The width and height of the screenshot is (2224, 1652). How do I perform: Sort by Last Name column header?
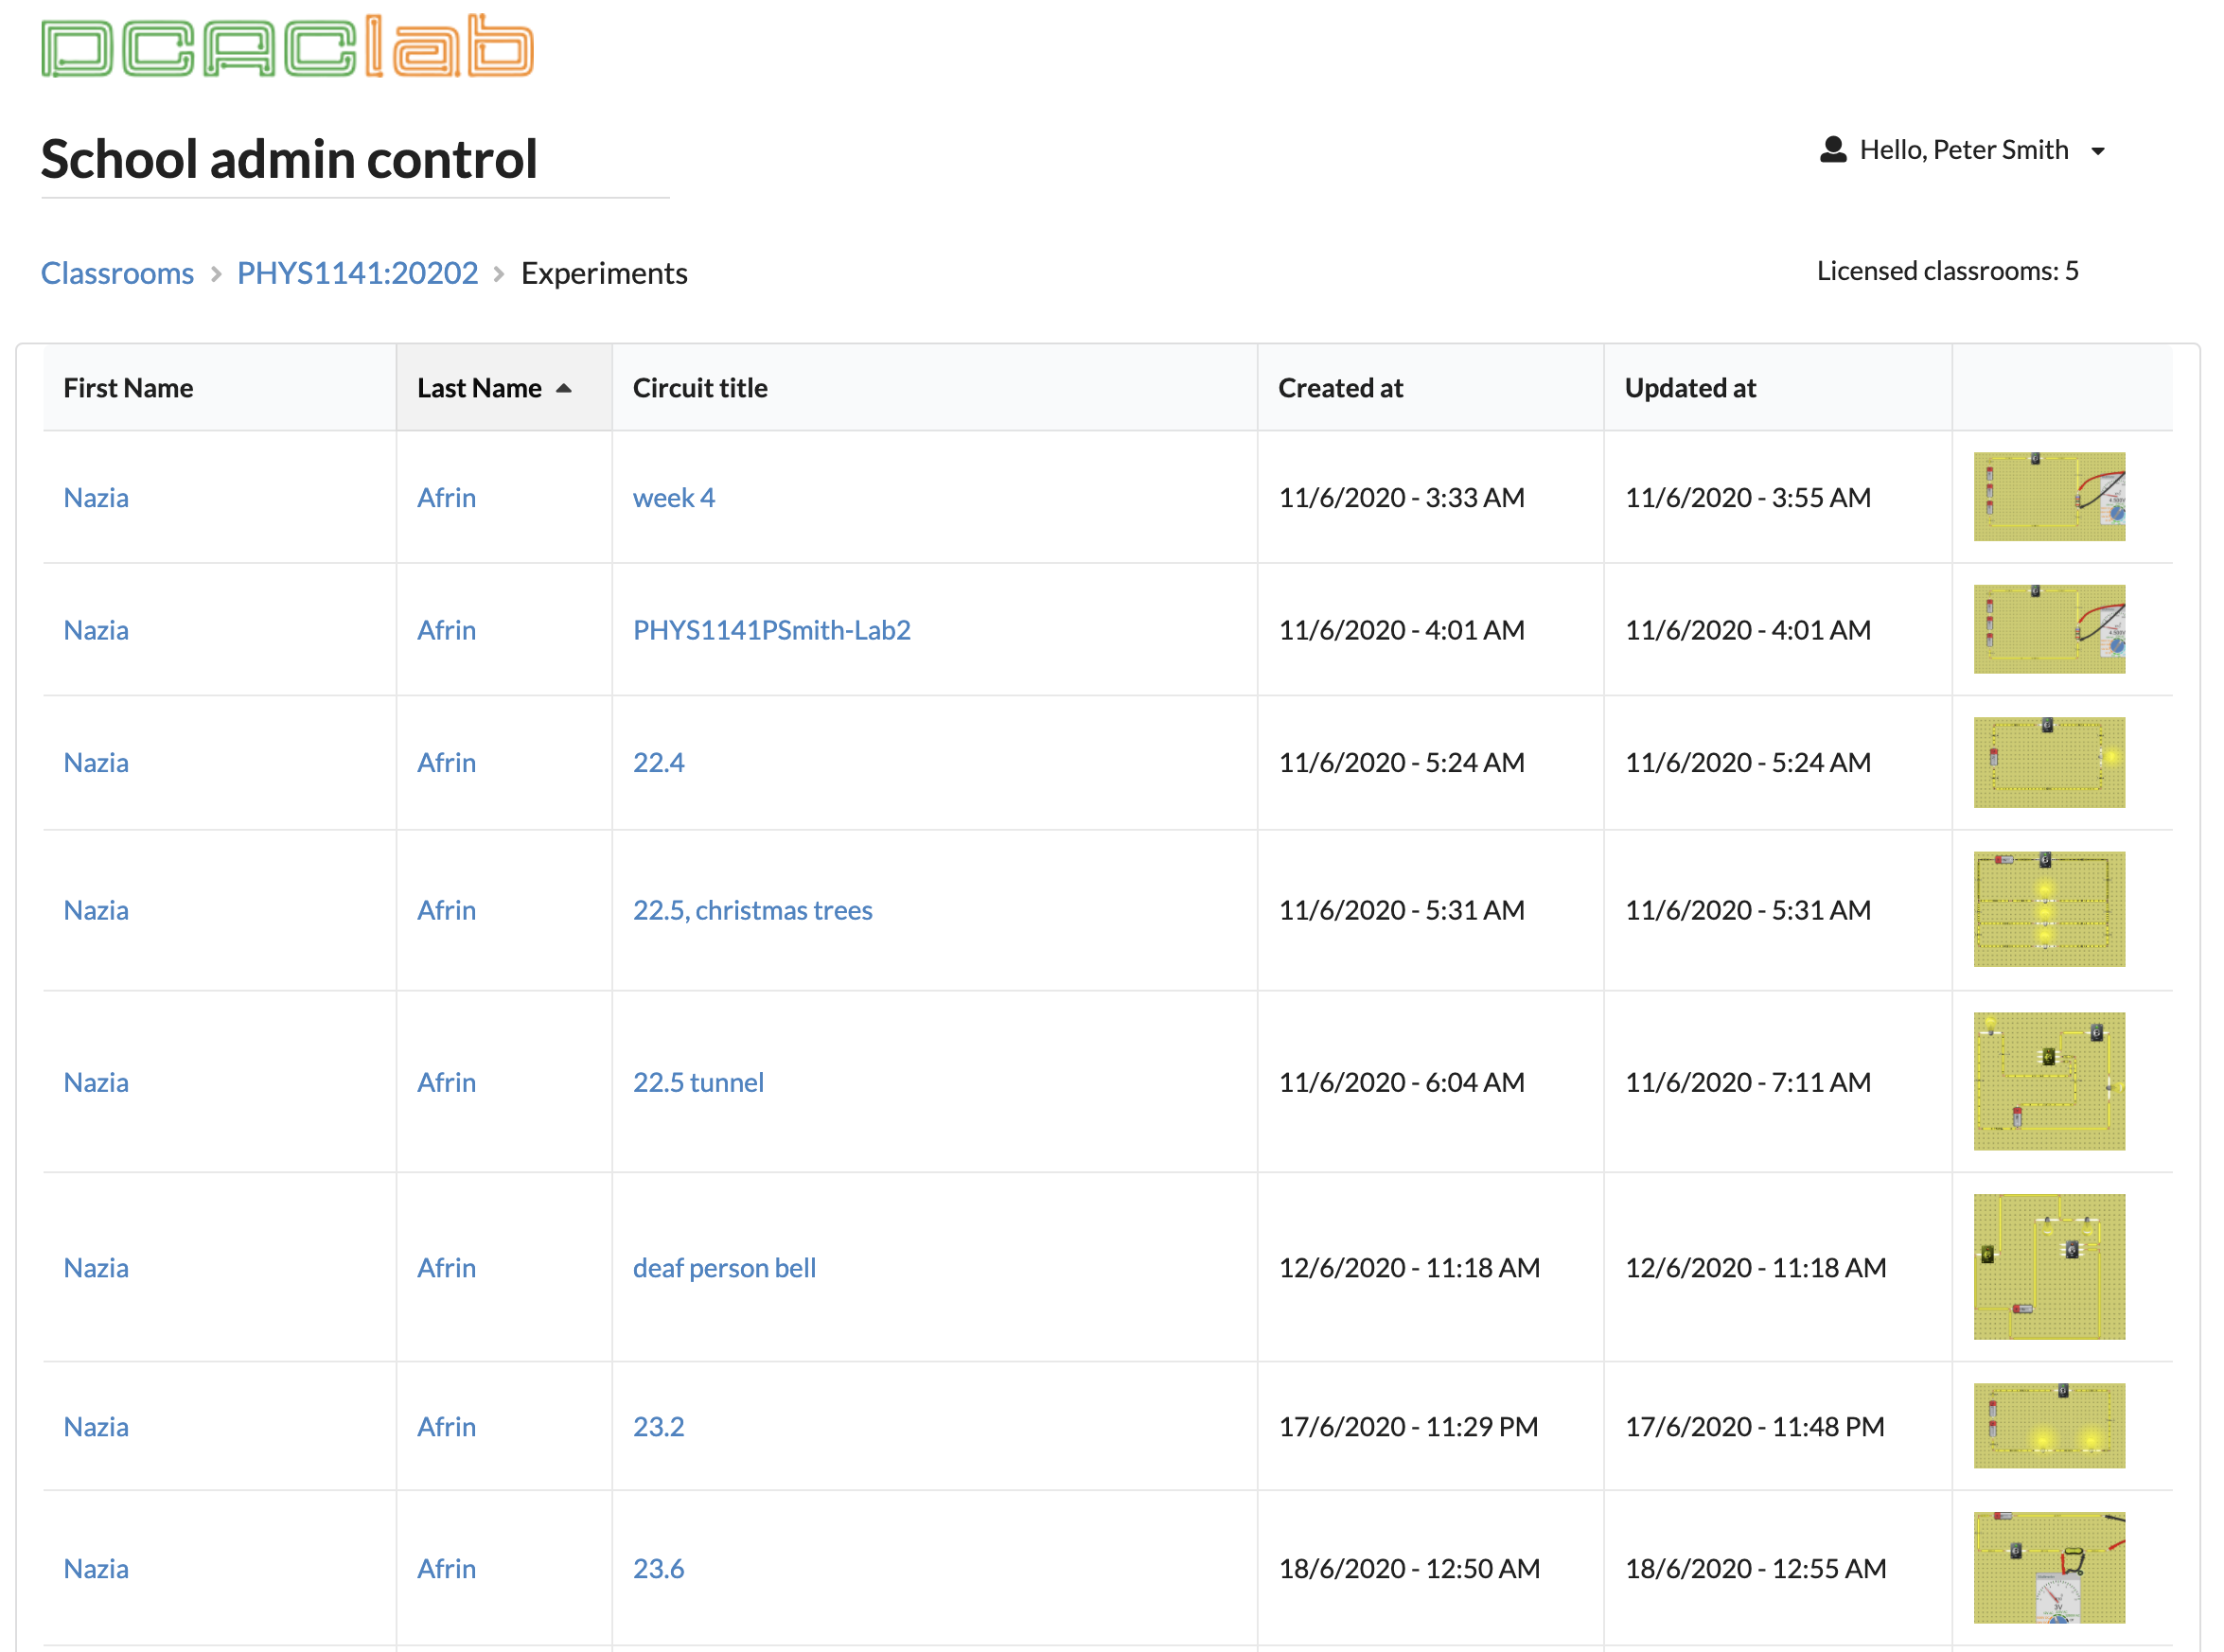point(479,388)
